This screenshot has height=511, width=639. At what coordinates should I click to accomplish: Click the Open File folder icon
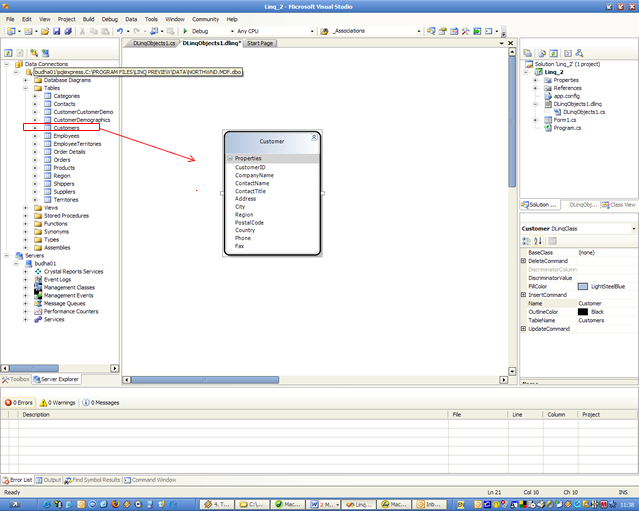(x=45, y=31)
